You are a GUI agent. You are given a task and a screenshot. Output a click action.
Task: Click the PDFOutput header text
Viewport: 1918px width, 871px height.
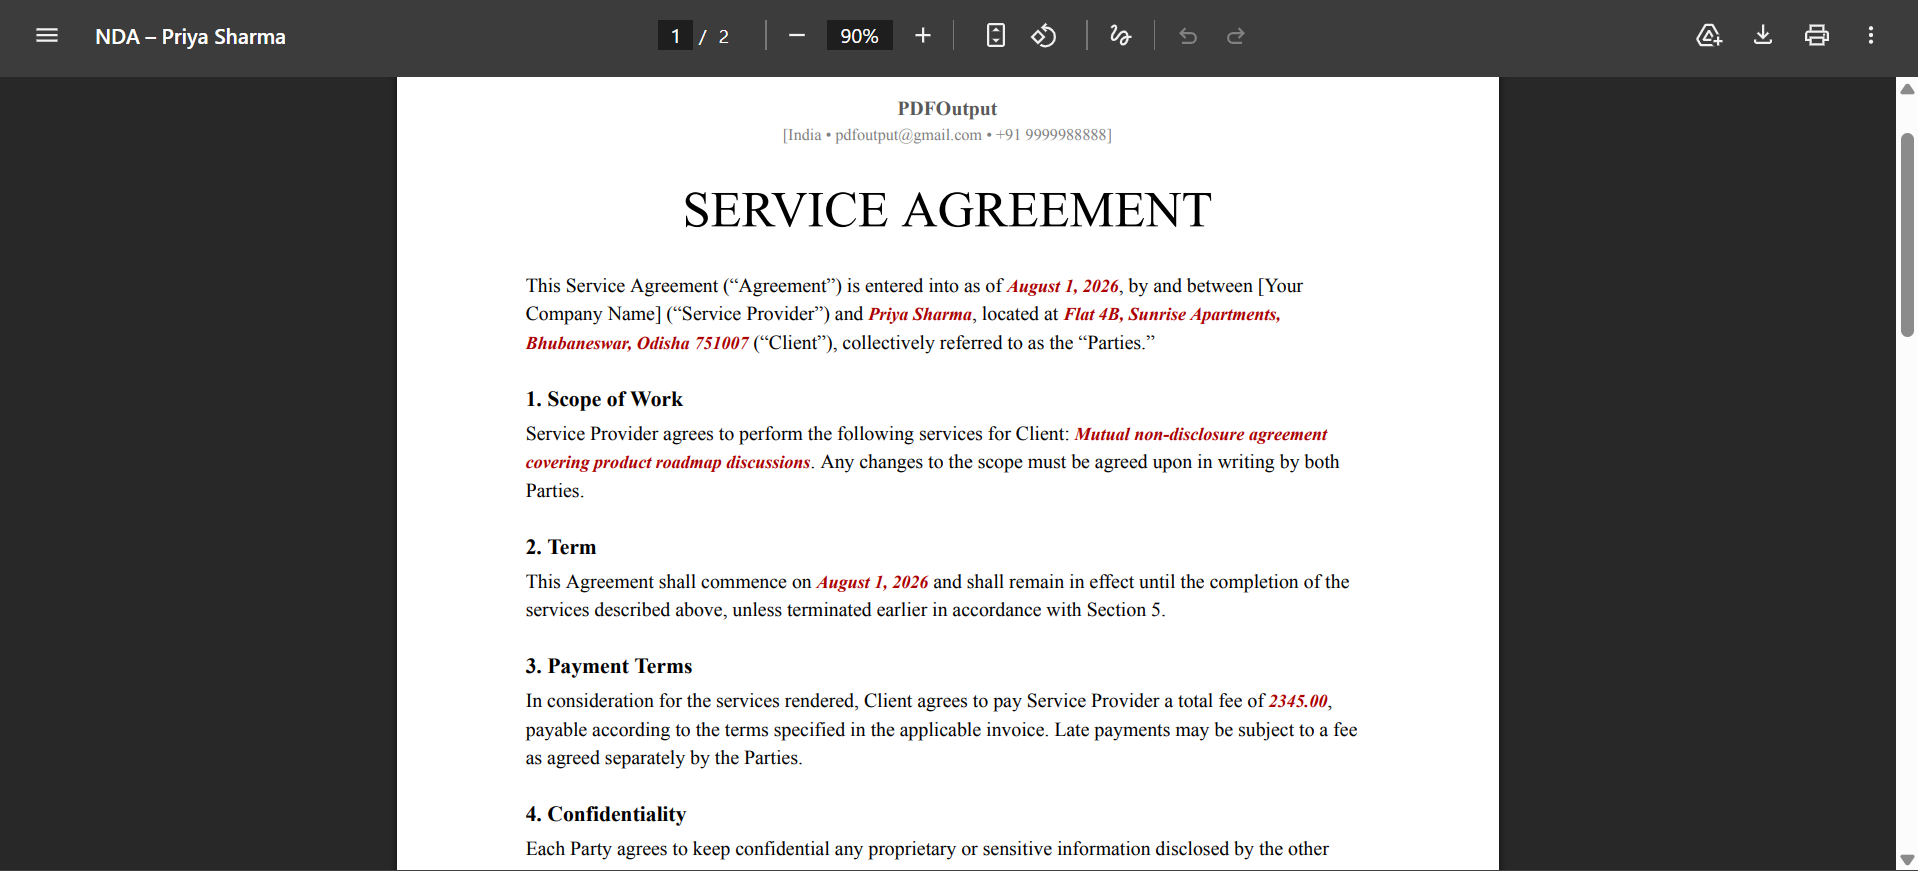[x=947, y=108]
